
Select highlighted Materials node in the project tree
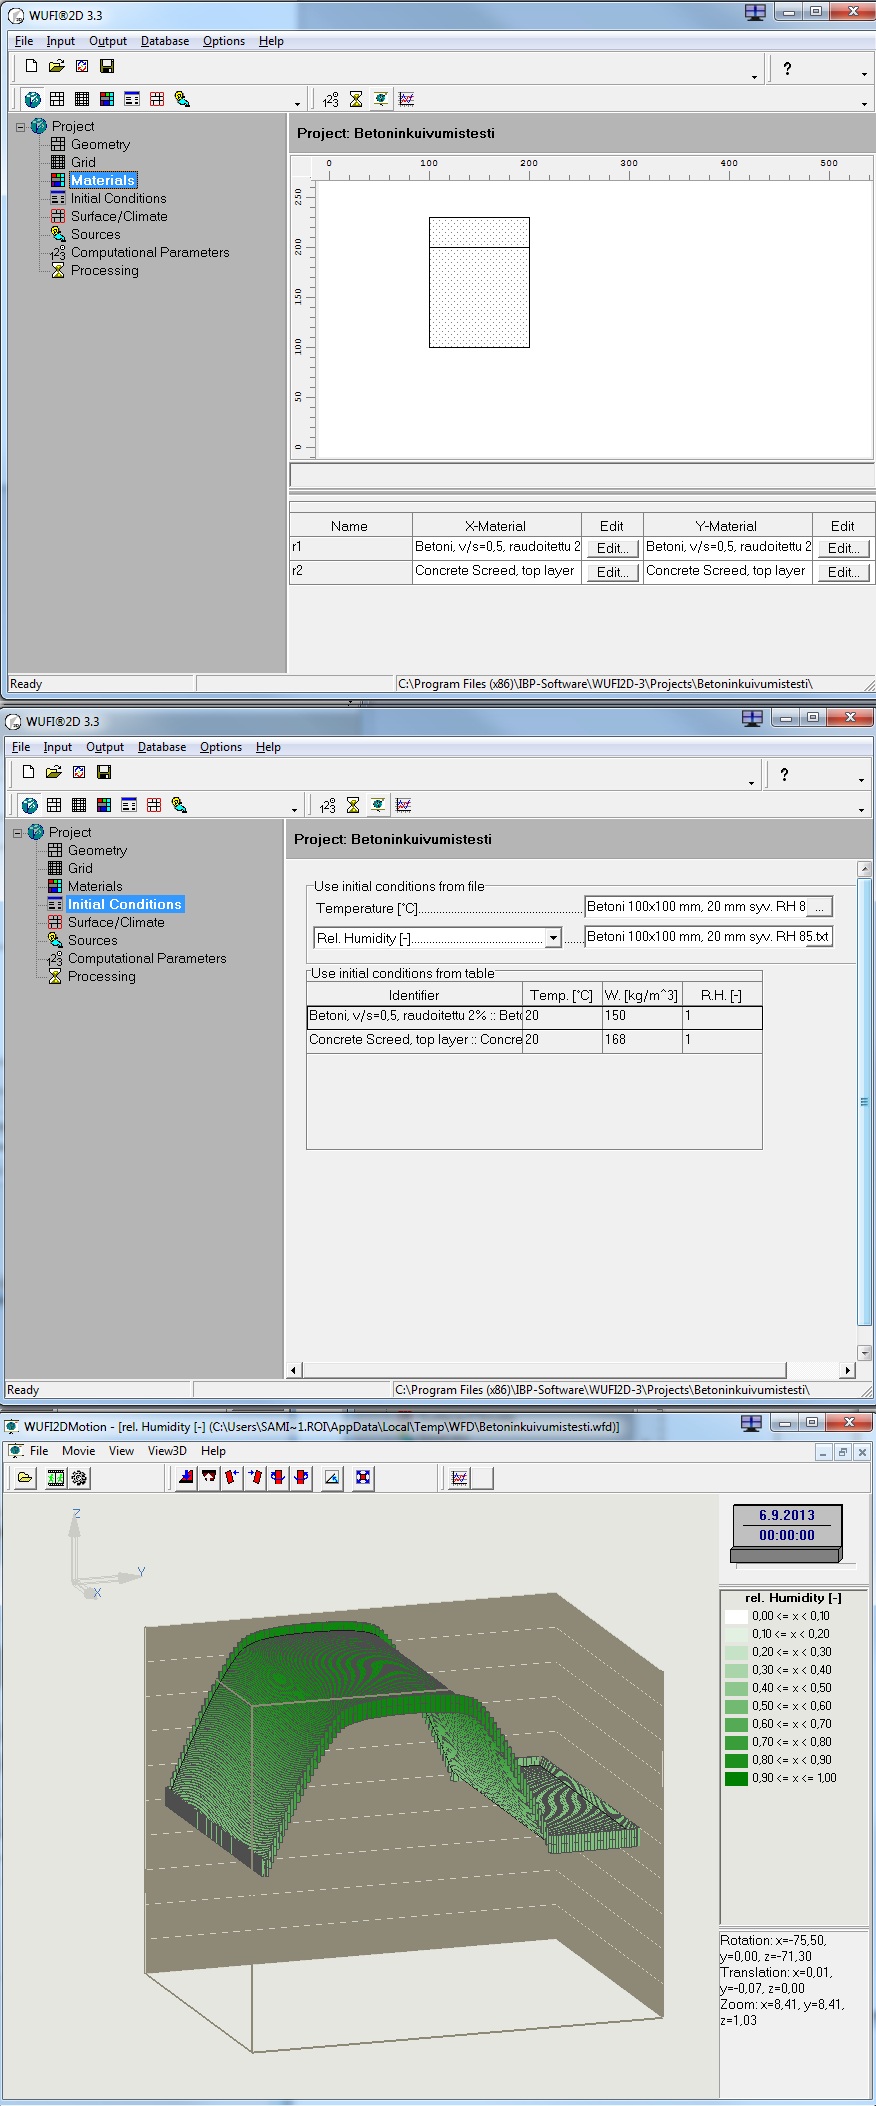(x=102, y=180)
